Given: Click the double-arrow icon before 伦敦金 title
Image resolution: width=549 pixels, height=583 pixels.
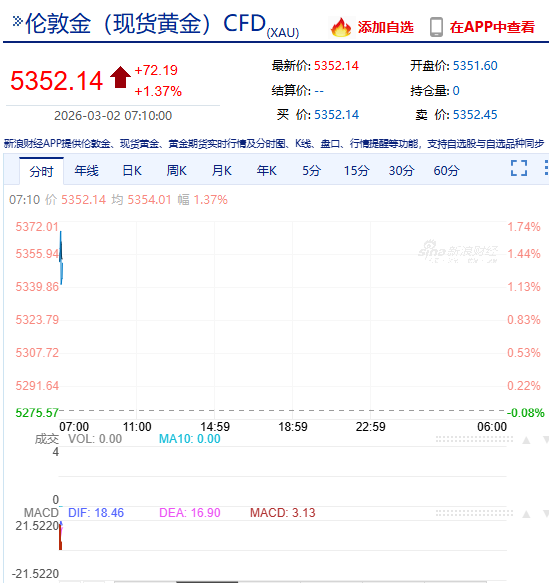Looking at the screenshot, I should tap(17, 21).
